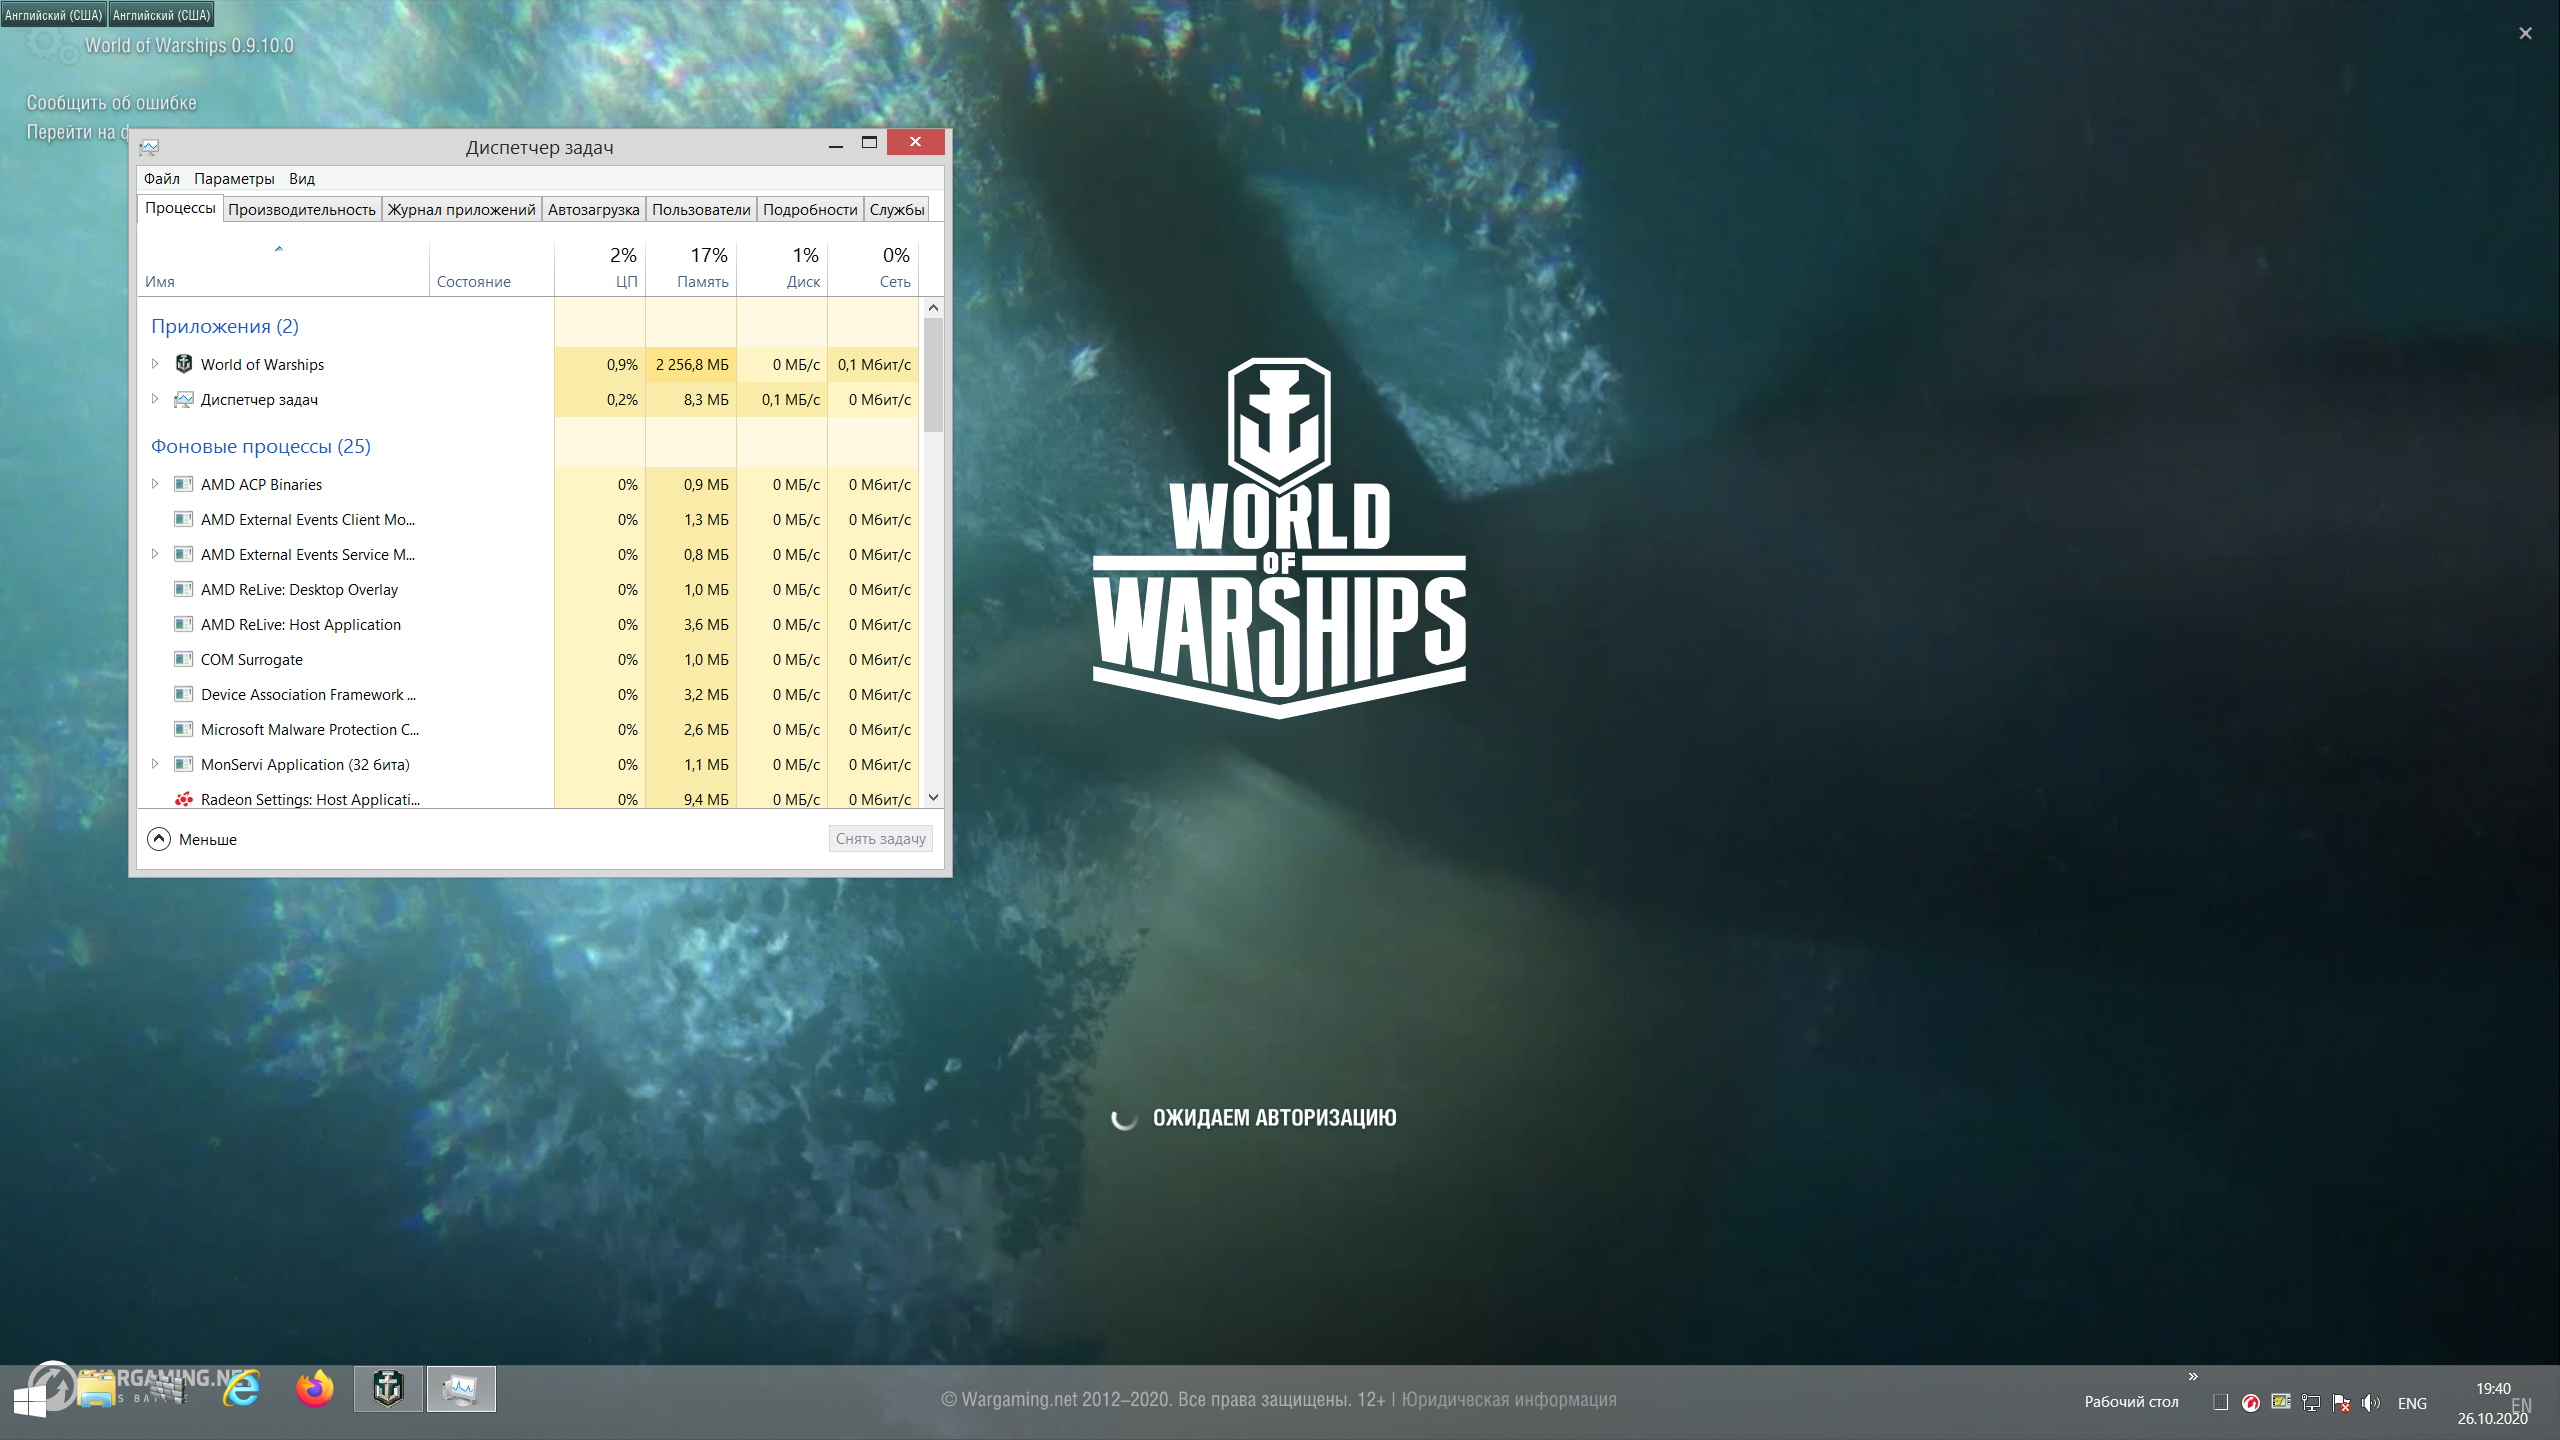Click the process list scrollbar down arrow

pos(933,797)
